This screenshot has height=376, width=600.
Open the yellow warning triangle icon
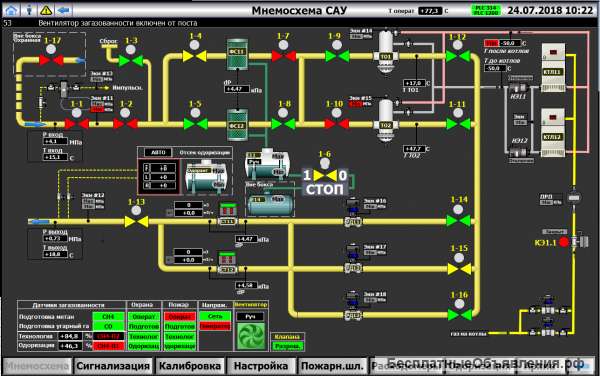46,10
